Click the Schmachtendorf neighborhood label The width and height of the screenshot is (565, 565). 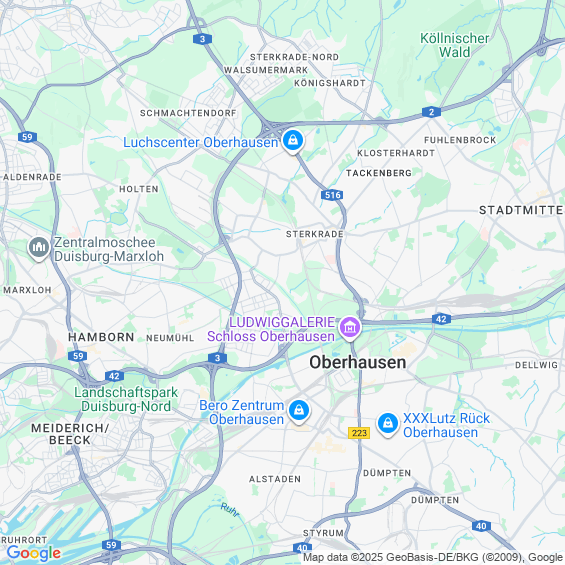tap(188, 113)
